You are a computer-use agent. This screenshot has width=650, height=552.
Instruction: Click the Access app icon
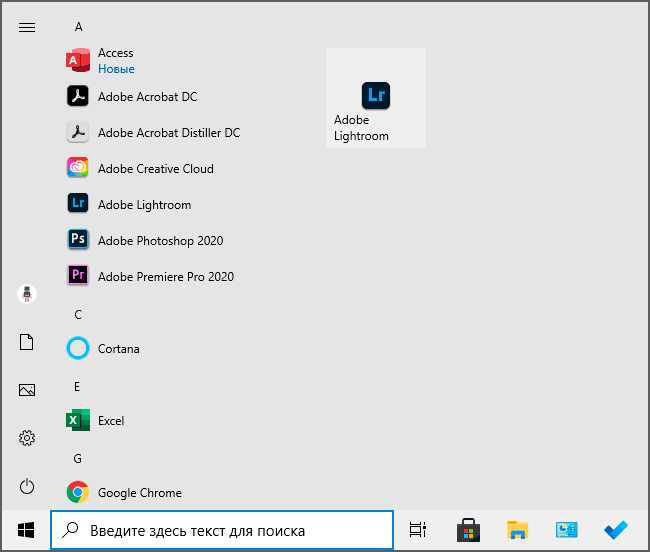coord(78,61)
